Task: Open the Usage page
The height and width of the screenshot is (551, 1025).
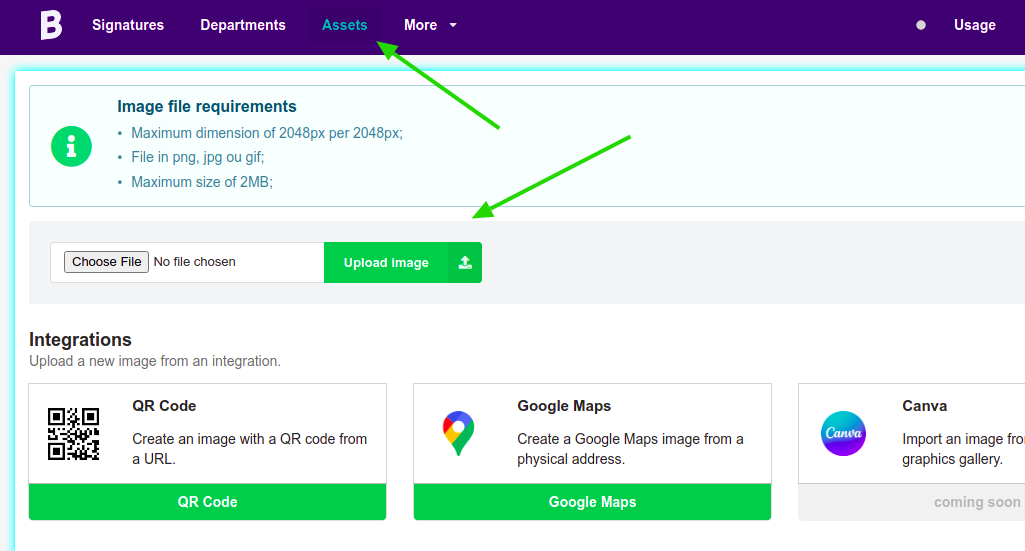Action: coord(975,25)
